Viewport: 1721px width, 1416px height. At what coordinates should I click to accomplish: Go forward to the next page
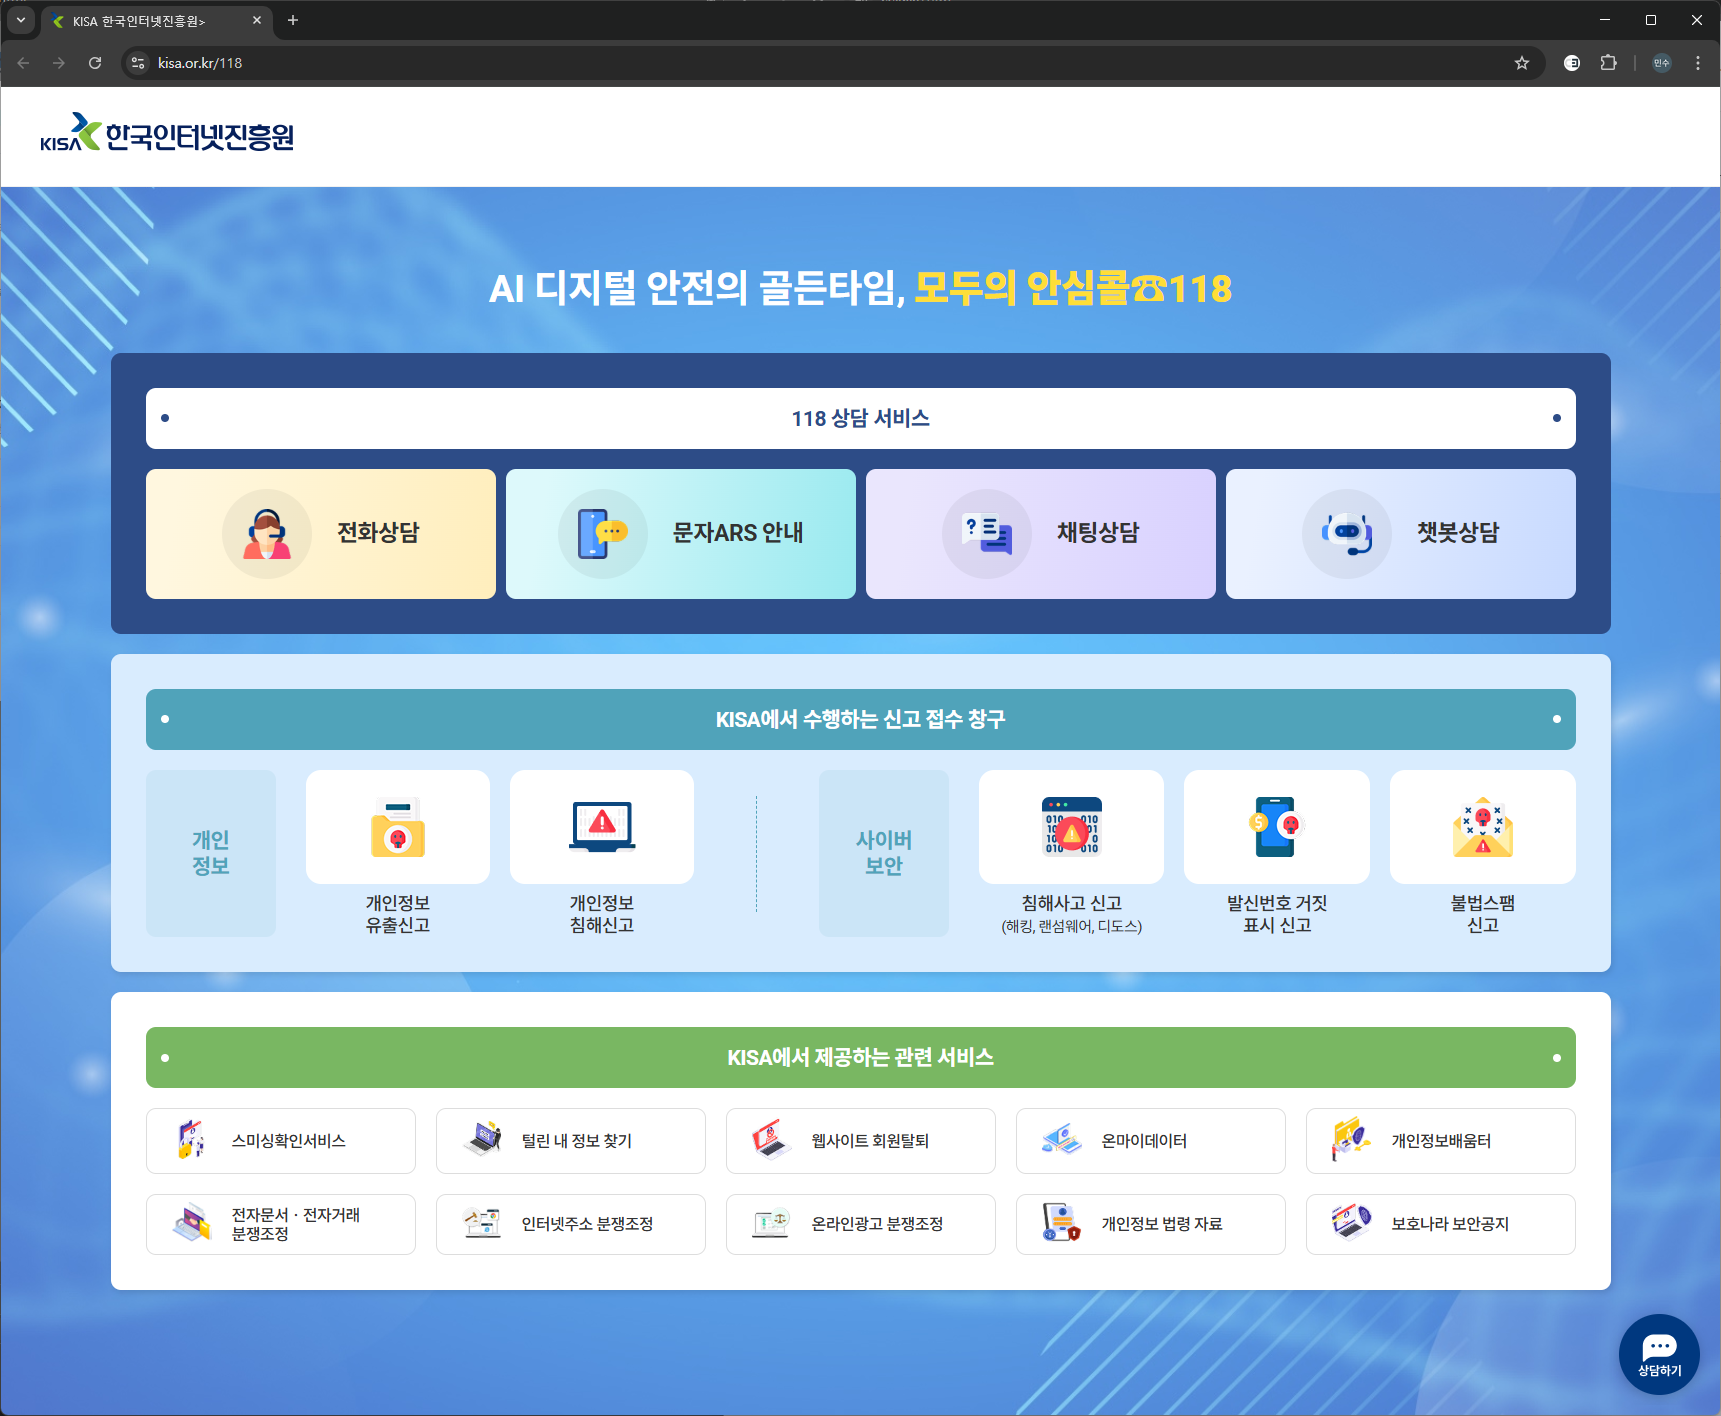coord(59,63)
